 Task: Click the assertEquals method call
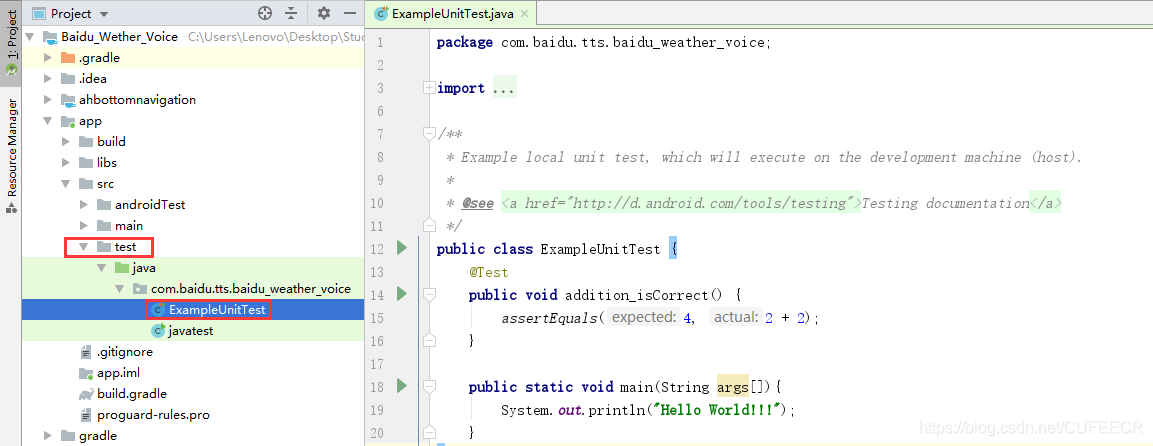point(549,318)
